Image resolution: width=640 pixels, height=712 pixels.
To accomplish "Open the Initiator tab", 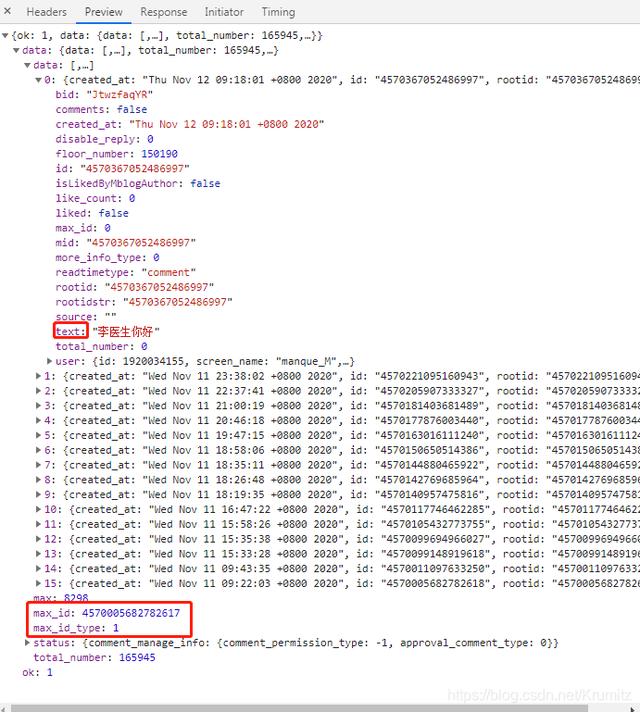I will pos(224,12).
